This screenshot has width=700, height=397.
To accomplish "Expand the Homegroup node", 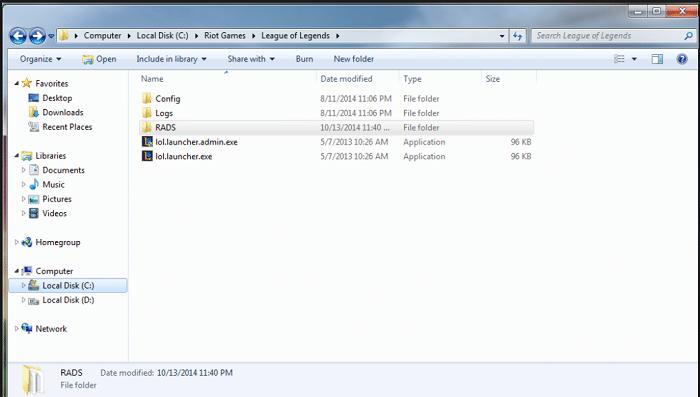I will coord(17,242).
